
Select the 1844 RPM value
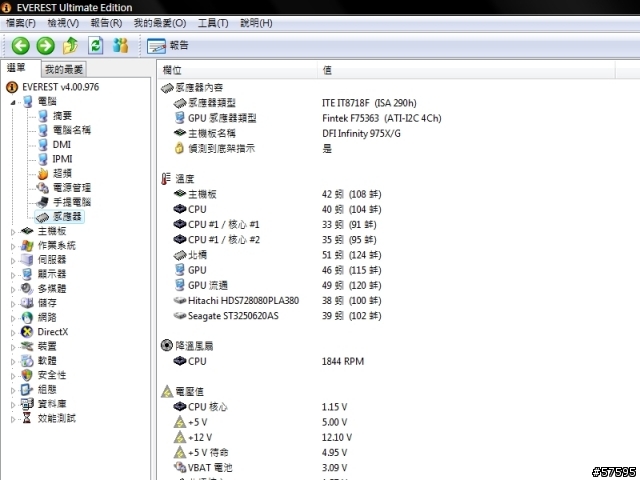[x=343, y=361]
